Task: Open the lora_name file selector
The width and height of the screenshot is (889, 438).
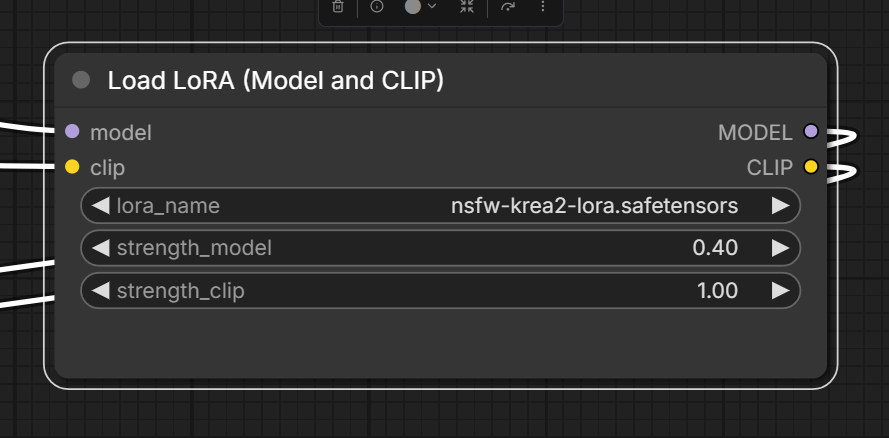Action: click(x=441, y=206)
